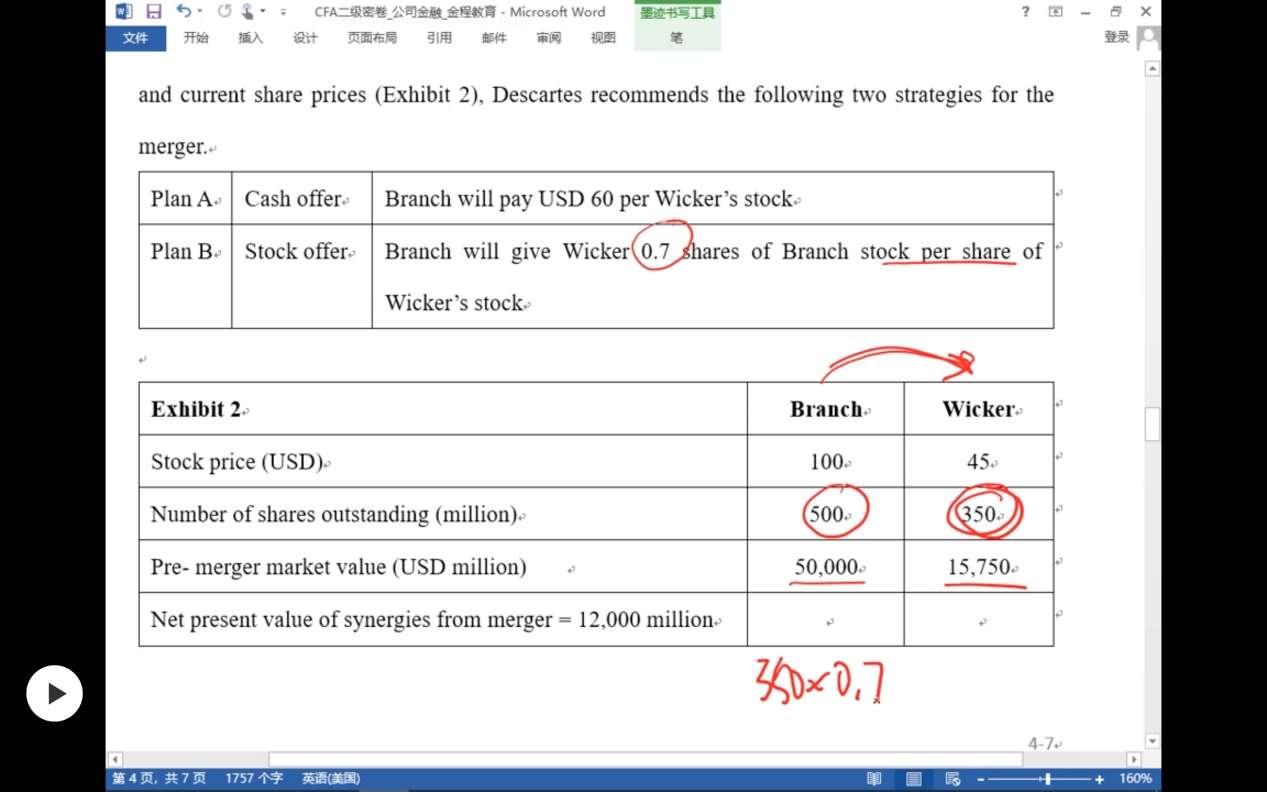Undo the last action
The height and width of the screenshot is (792, 1267).
[183, 11]
